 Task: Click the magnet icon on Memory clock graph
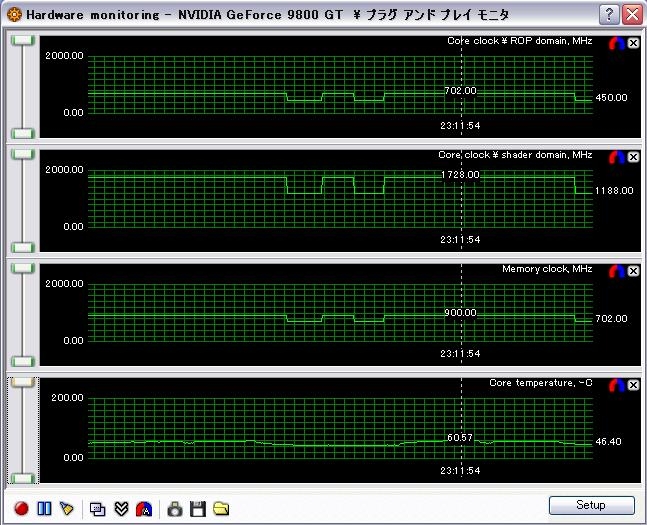tap(617, 271)
